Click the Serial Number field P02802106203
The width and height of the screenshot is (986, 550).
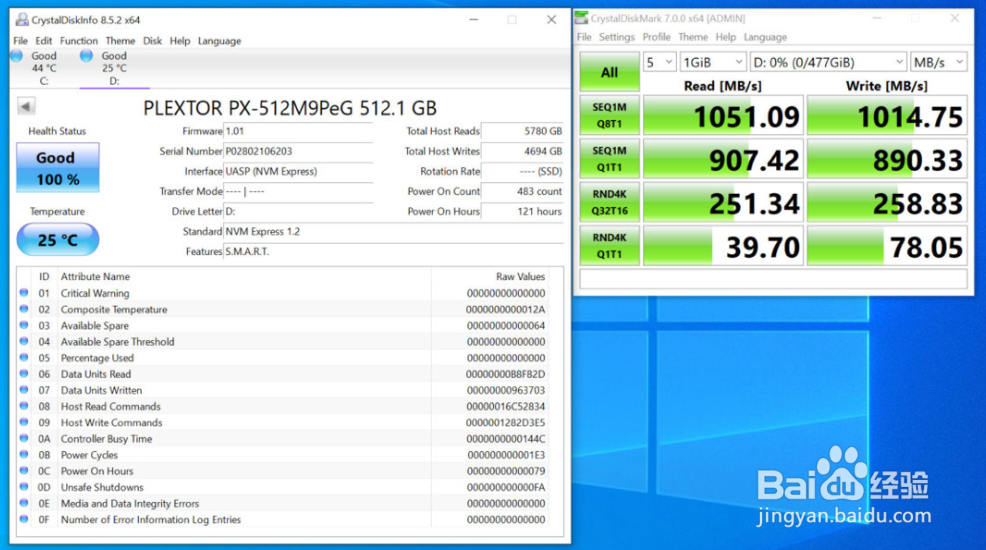(298, 151)
